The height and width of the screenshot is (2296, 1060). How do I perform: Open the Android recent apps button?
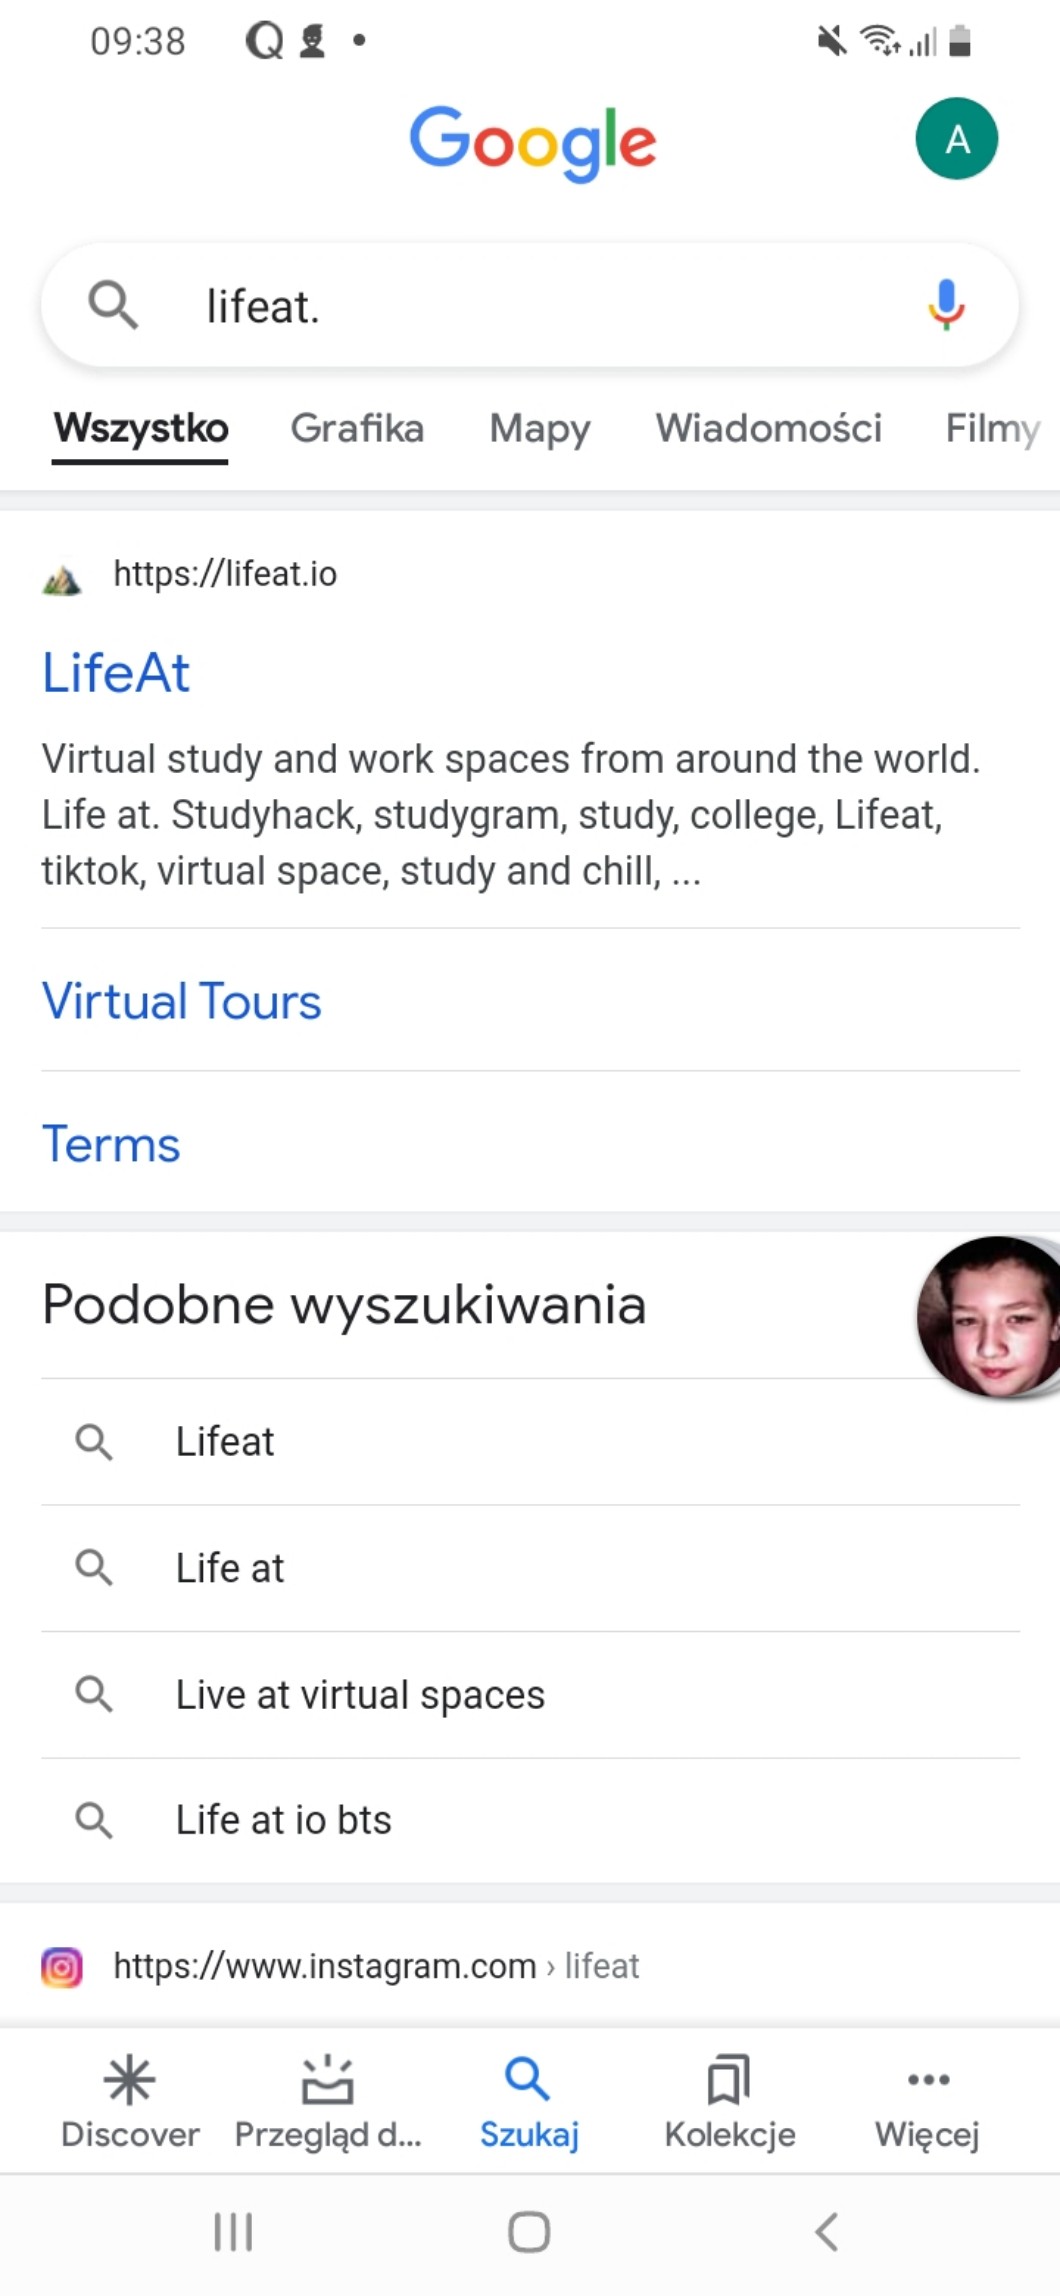[233, 2232]
